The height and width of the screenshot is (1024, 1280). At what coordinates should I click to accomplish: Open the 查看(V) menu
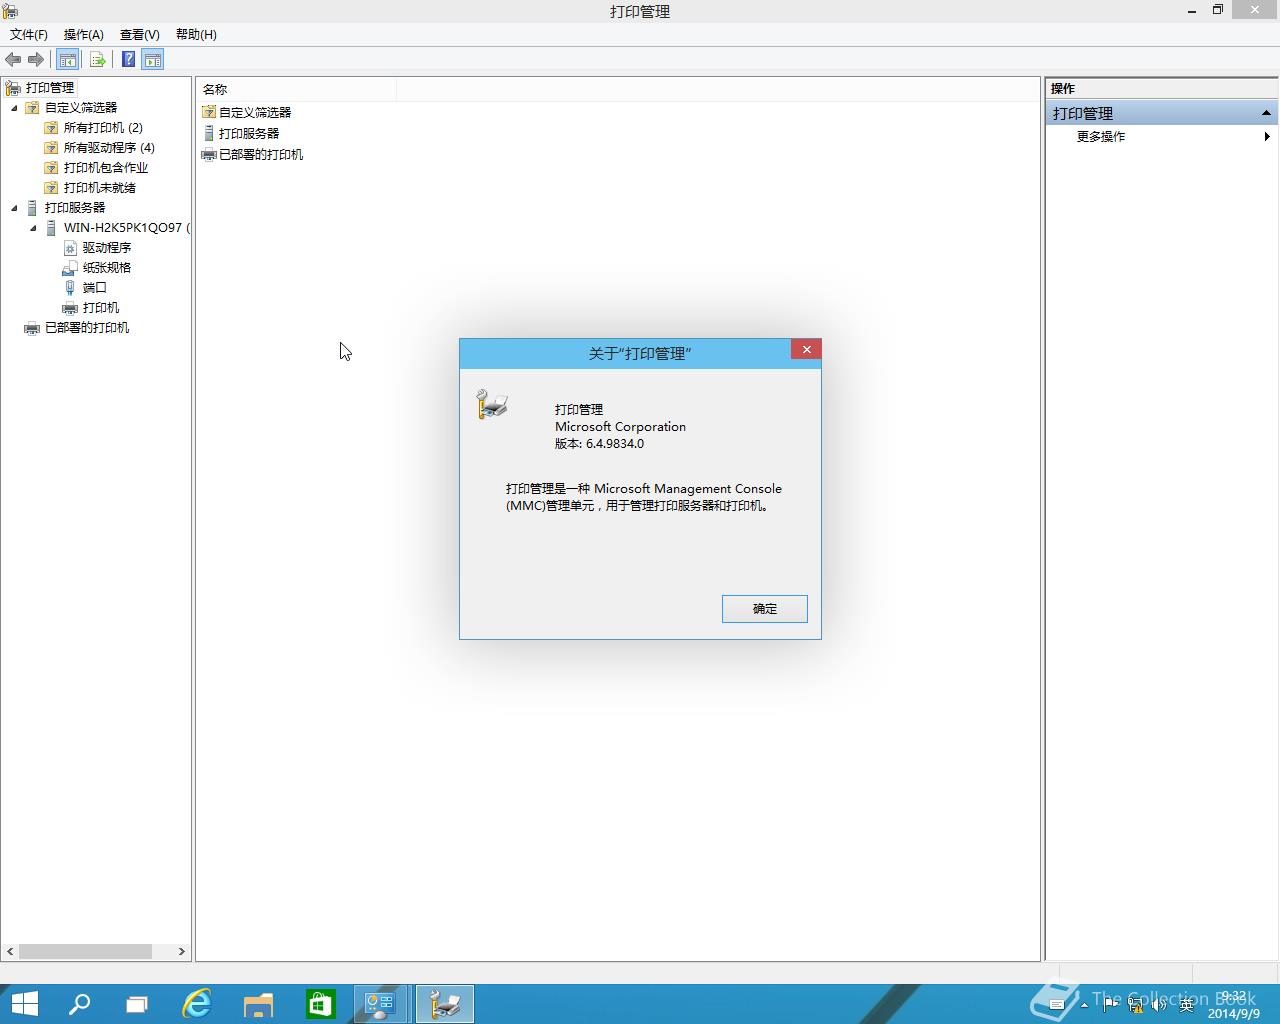(140, 35)
